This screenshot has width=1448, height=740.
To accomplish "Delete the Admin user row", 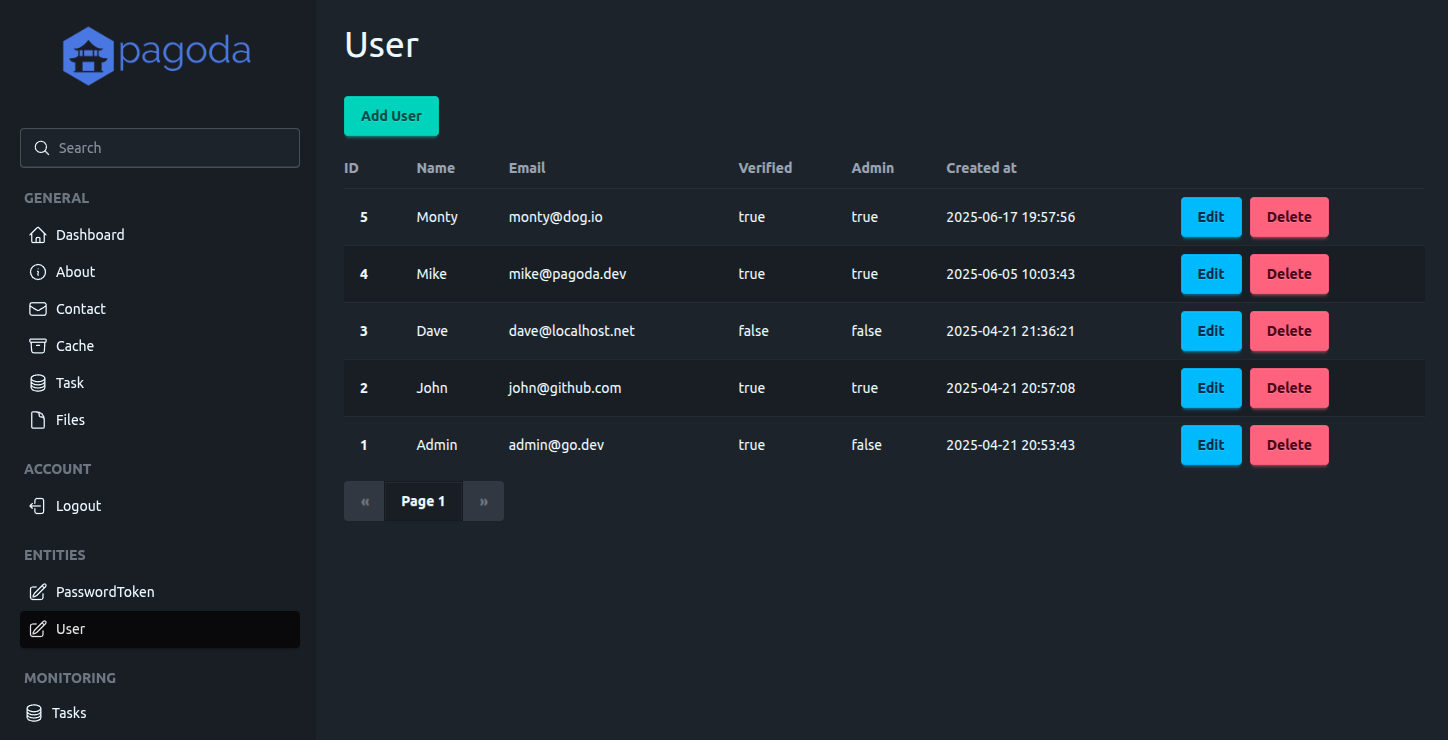I will tap(1288, 445).
